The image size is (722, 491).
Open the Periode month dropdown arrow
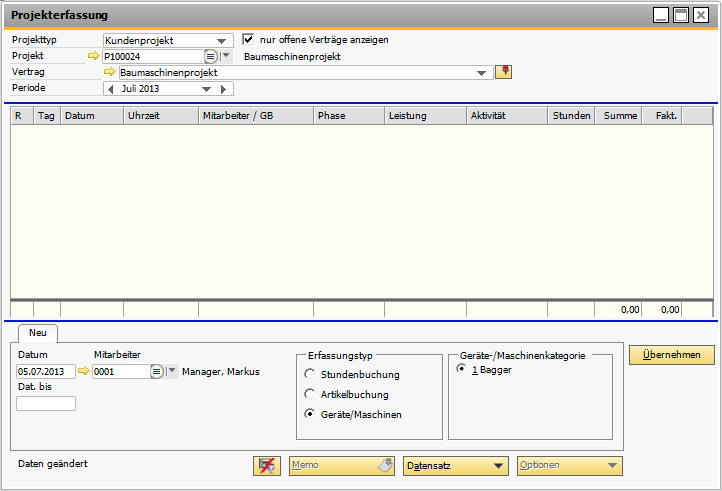point(206,89)
